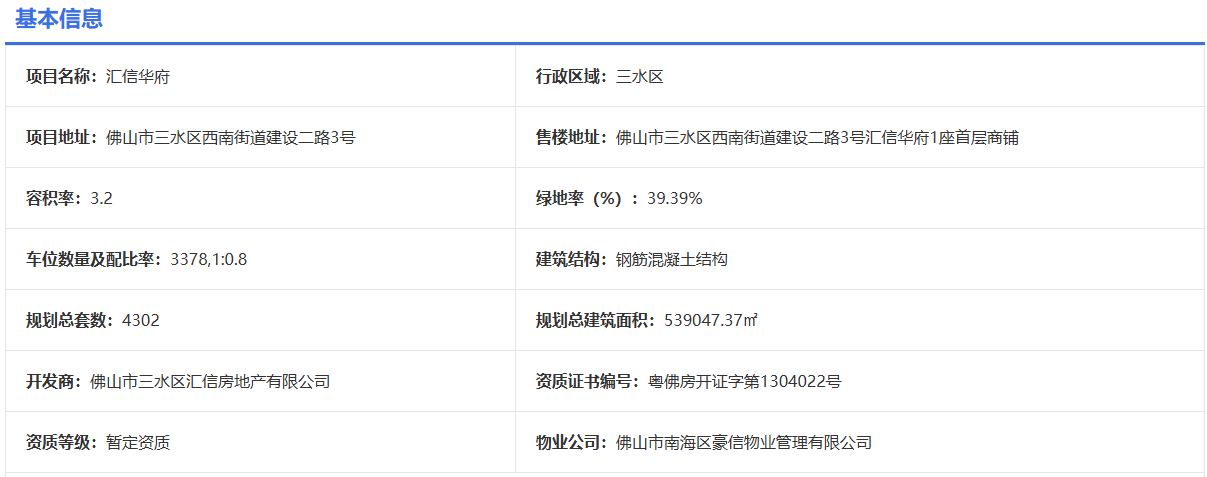Click the 资质等级 label

click(62, 442)
